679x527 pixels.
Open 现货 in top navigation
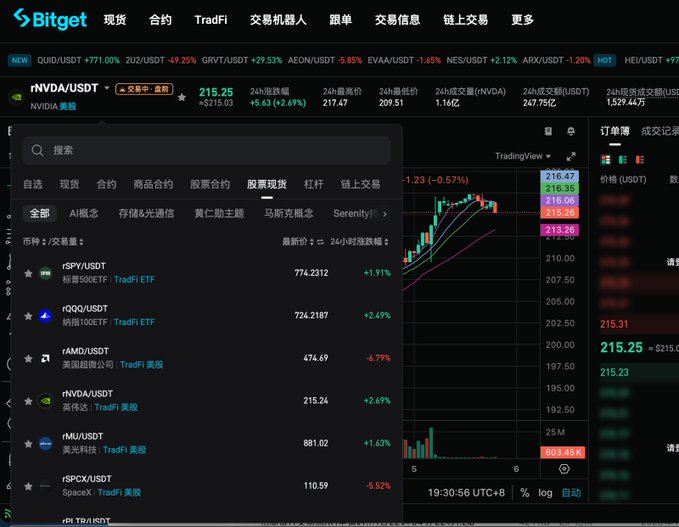tap(115, 20)
